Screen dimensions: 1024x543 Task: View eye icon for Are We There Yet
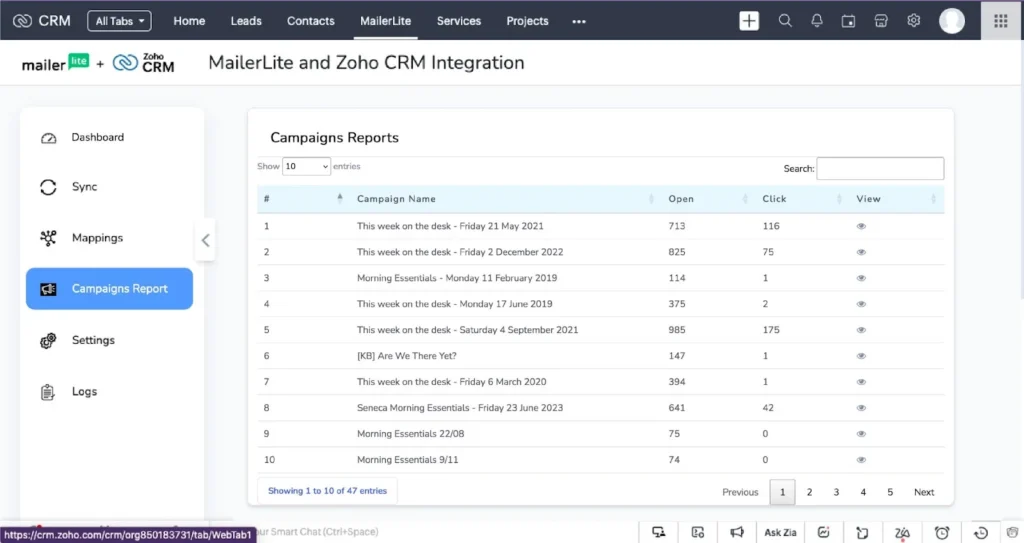(x=861, y=356)
